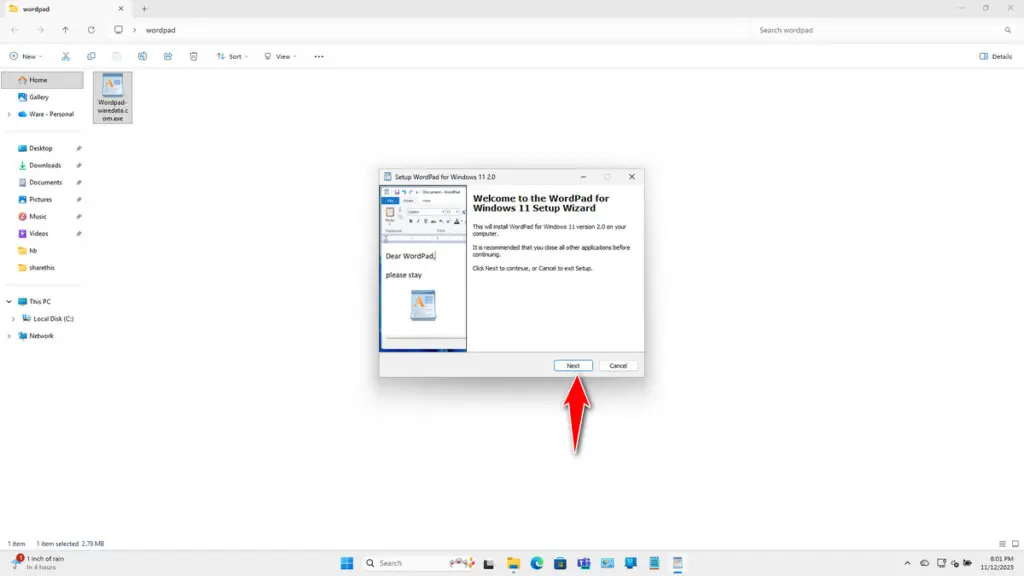Cut the selected file using the Cut icon
The height and width of the screenshot is (576, 1024).
click(66, 57)
